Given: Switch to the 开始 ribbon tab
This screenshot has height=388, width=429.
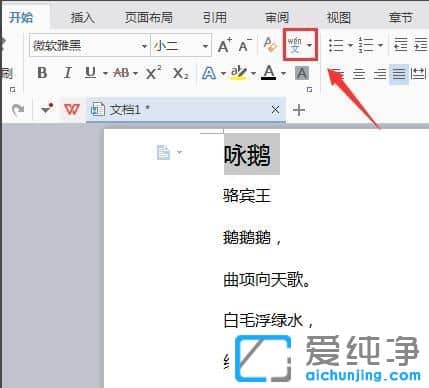Looking at the screenshot, I should click(x=21, y=17).
